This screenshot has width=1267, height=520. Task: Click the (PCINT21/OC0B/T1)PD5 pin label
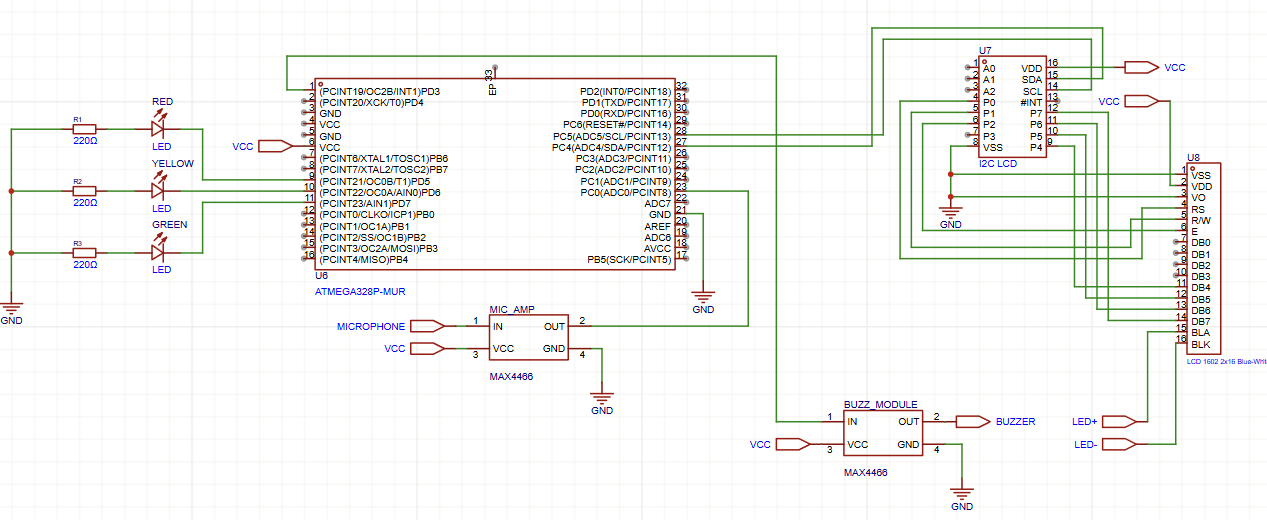[374, 181]
